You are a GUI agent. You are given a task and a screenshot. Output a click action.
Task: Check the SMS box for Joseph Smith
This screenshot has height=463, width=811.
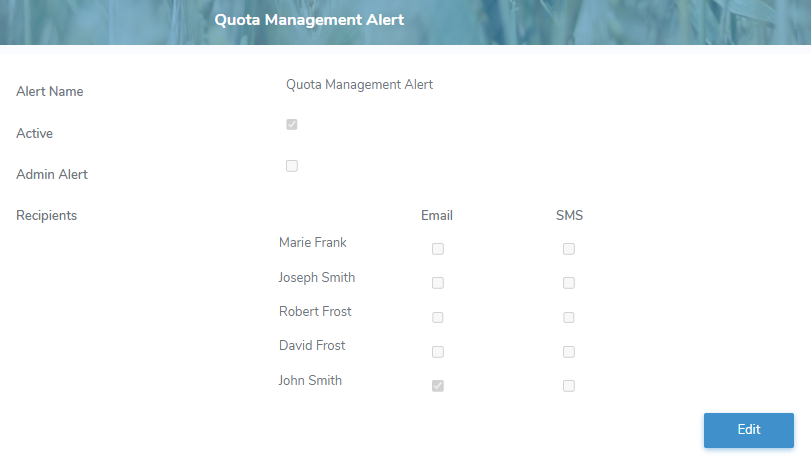569,283
